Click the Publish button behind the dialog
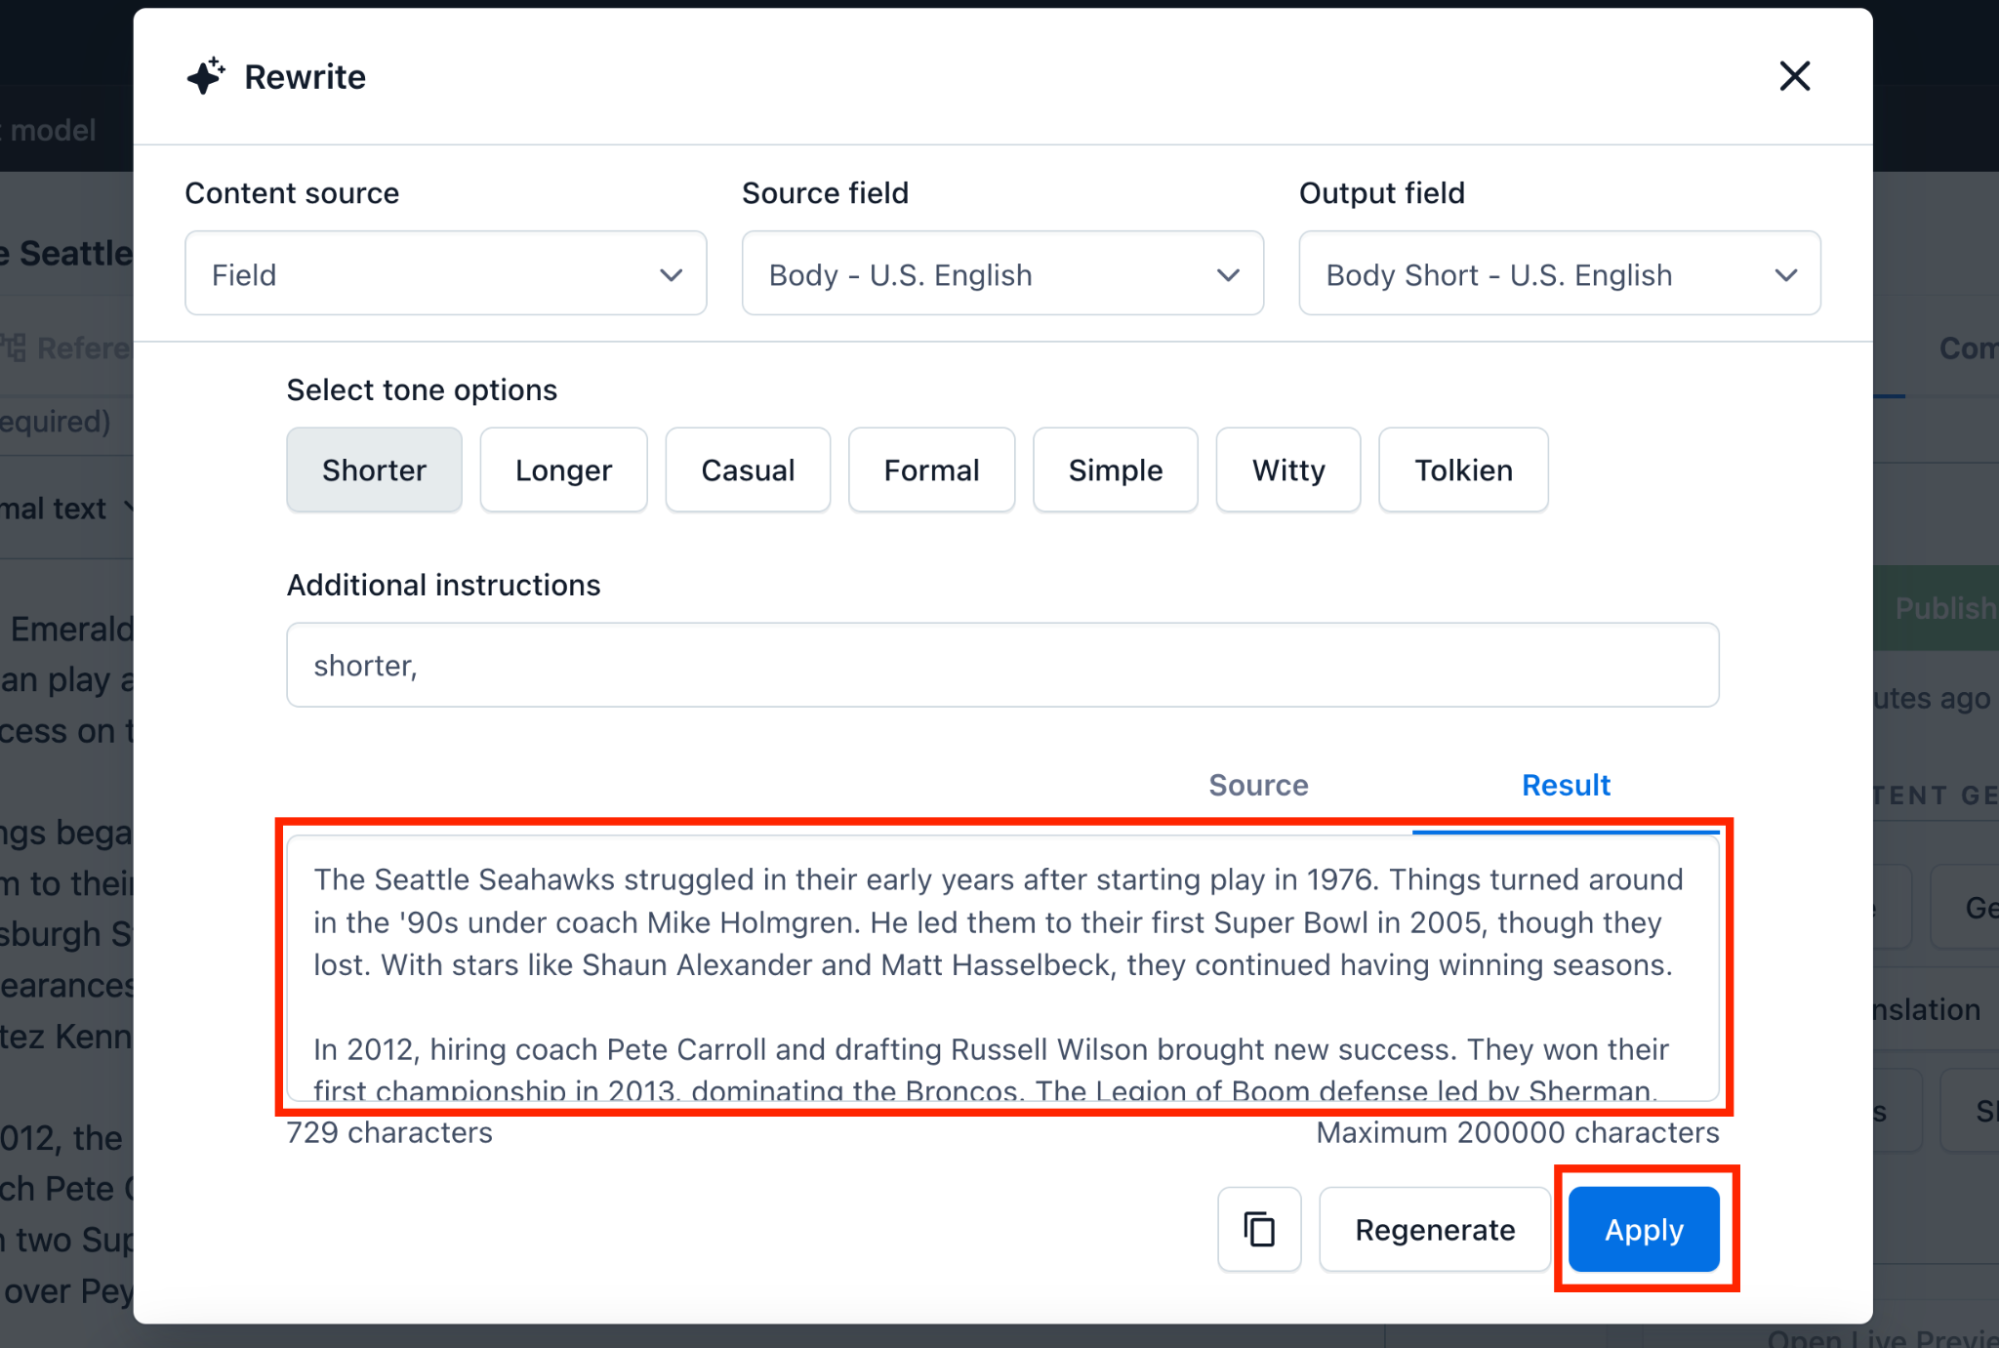 click(1940, 608)
